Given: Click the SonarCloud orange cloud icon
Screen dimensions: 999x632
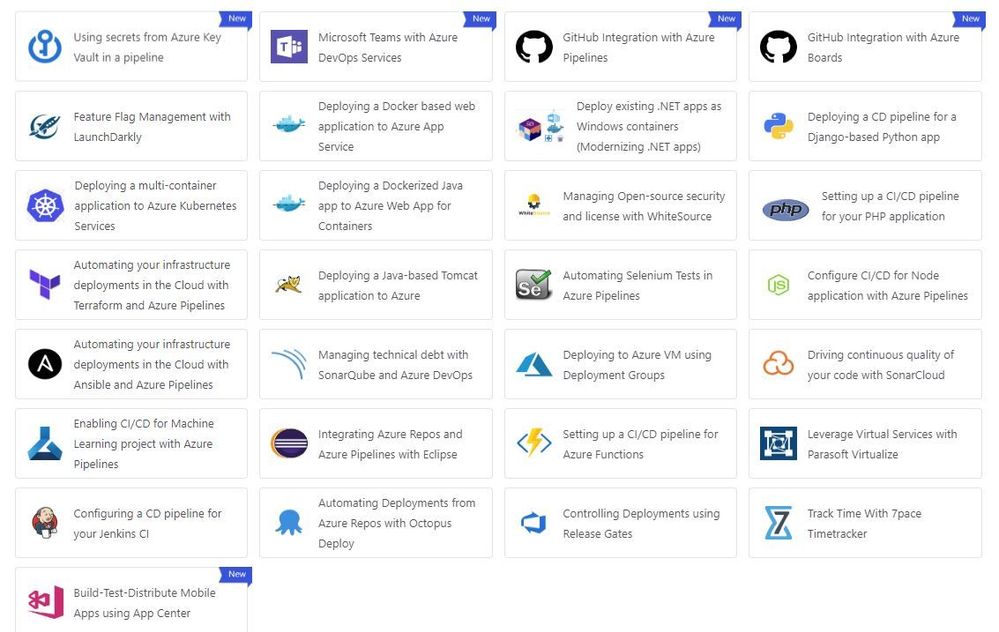Looking at the screenshot, I should pos(779,364).
